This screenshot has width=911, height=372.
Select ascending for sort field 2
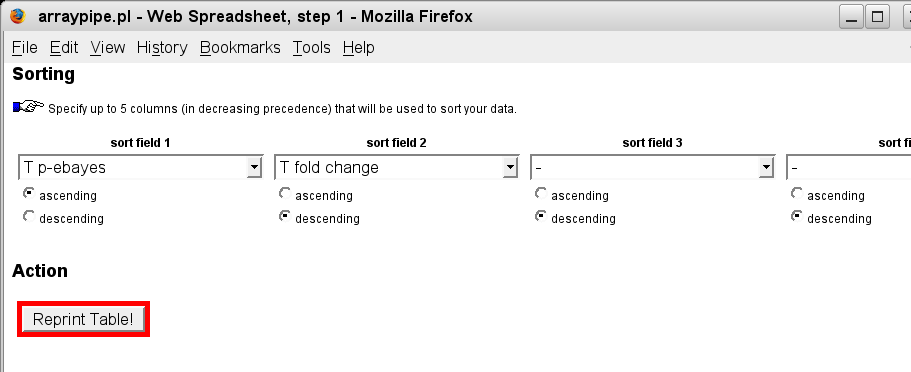(x=285, y=193)
